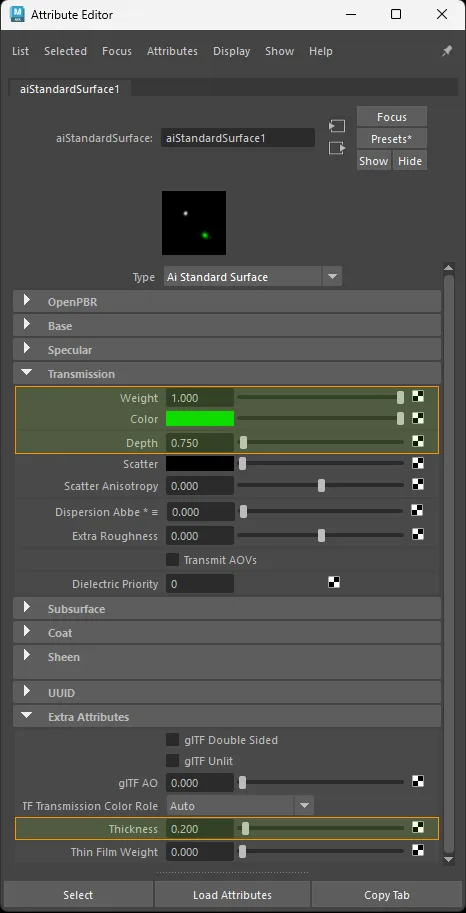Click the Focus button
Screen dimensions: 466x913
391,116
